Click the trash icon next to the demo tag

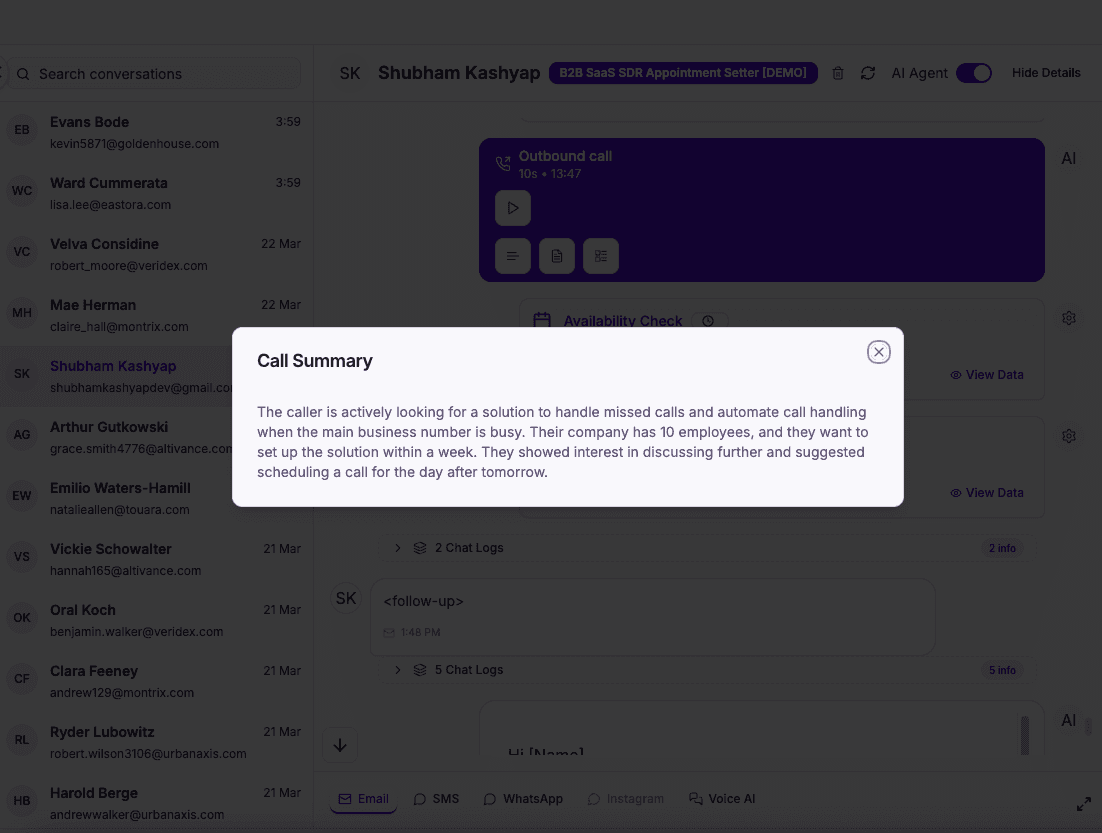coord(838,72)
